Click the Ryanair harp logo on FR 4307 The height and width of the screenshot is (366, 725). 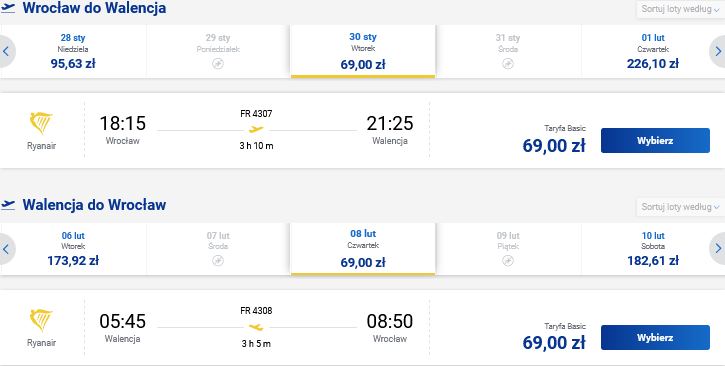[41, 123]
